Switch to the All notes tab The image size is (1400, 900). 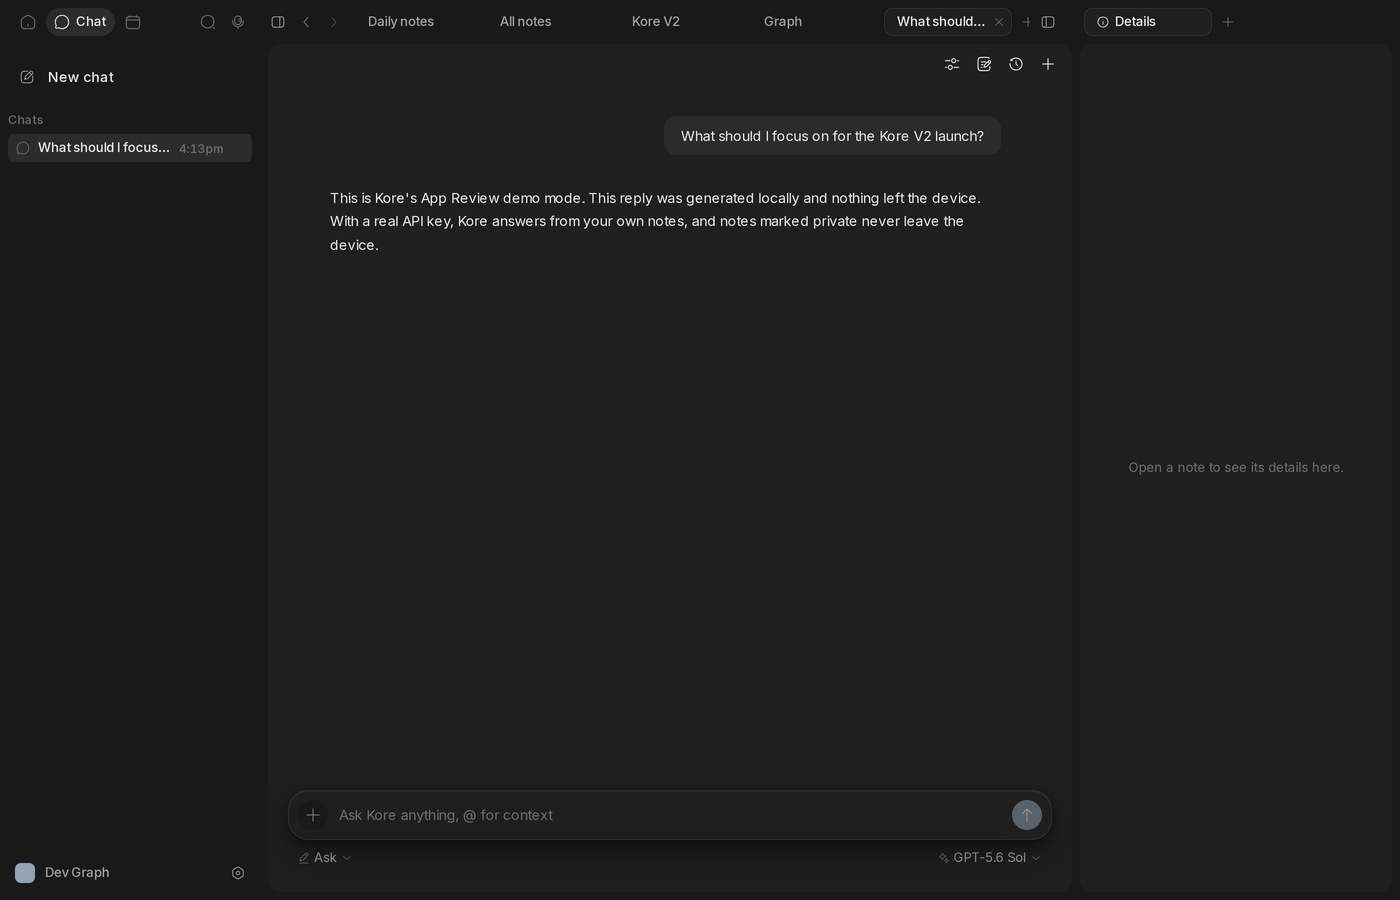tap(526, 22)
